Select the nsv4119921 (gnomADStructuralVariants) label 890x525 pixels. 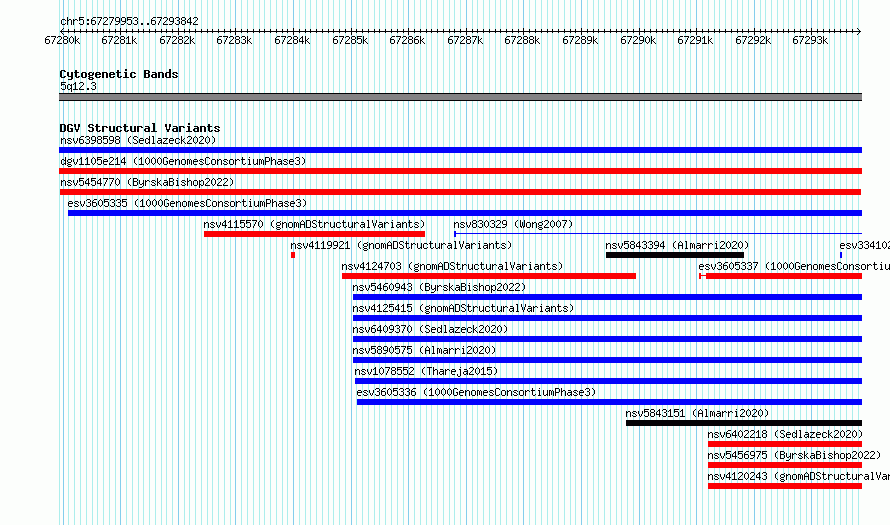pos(401,245)
